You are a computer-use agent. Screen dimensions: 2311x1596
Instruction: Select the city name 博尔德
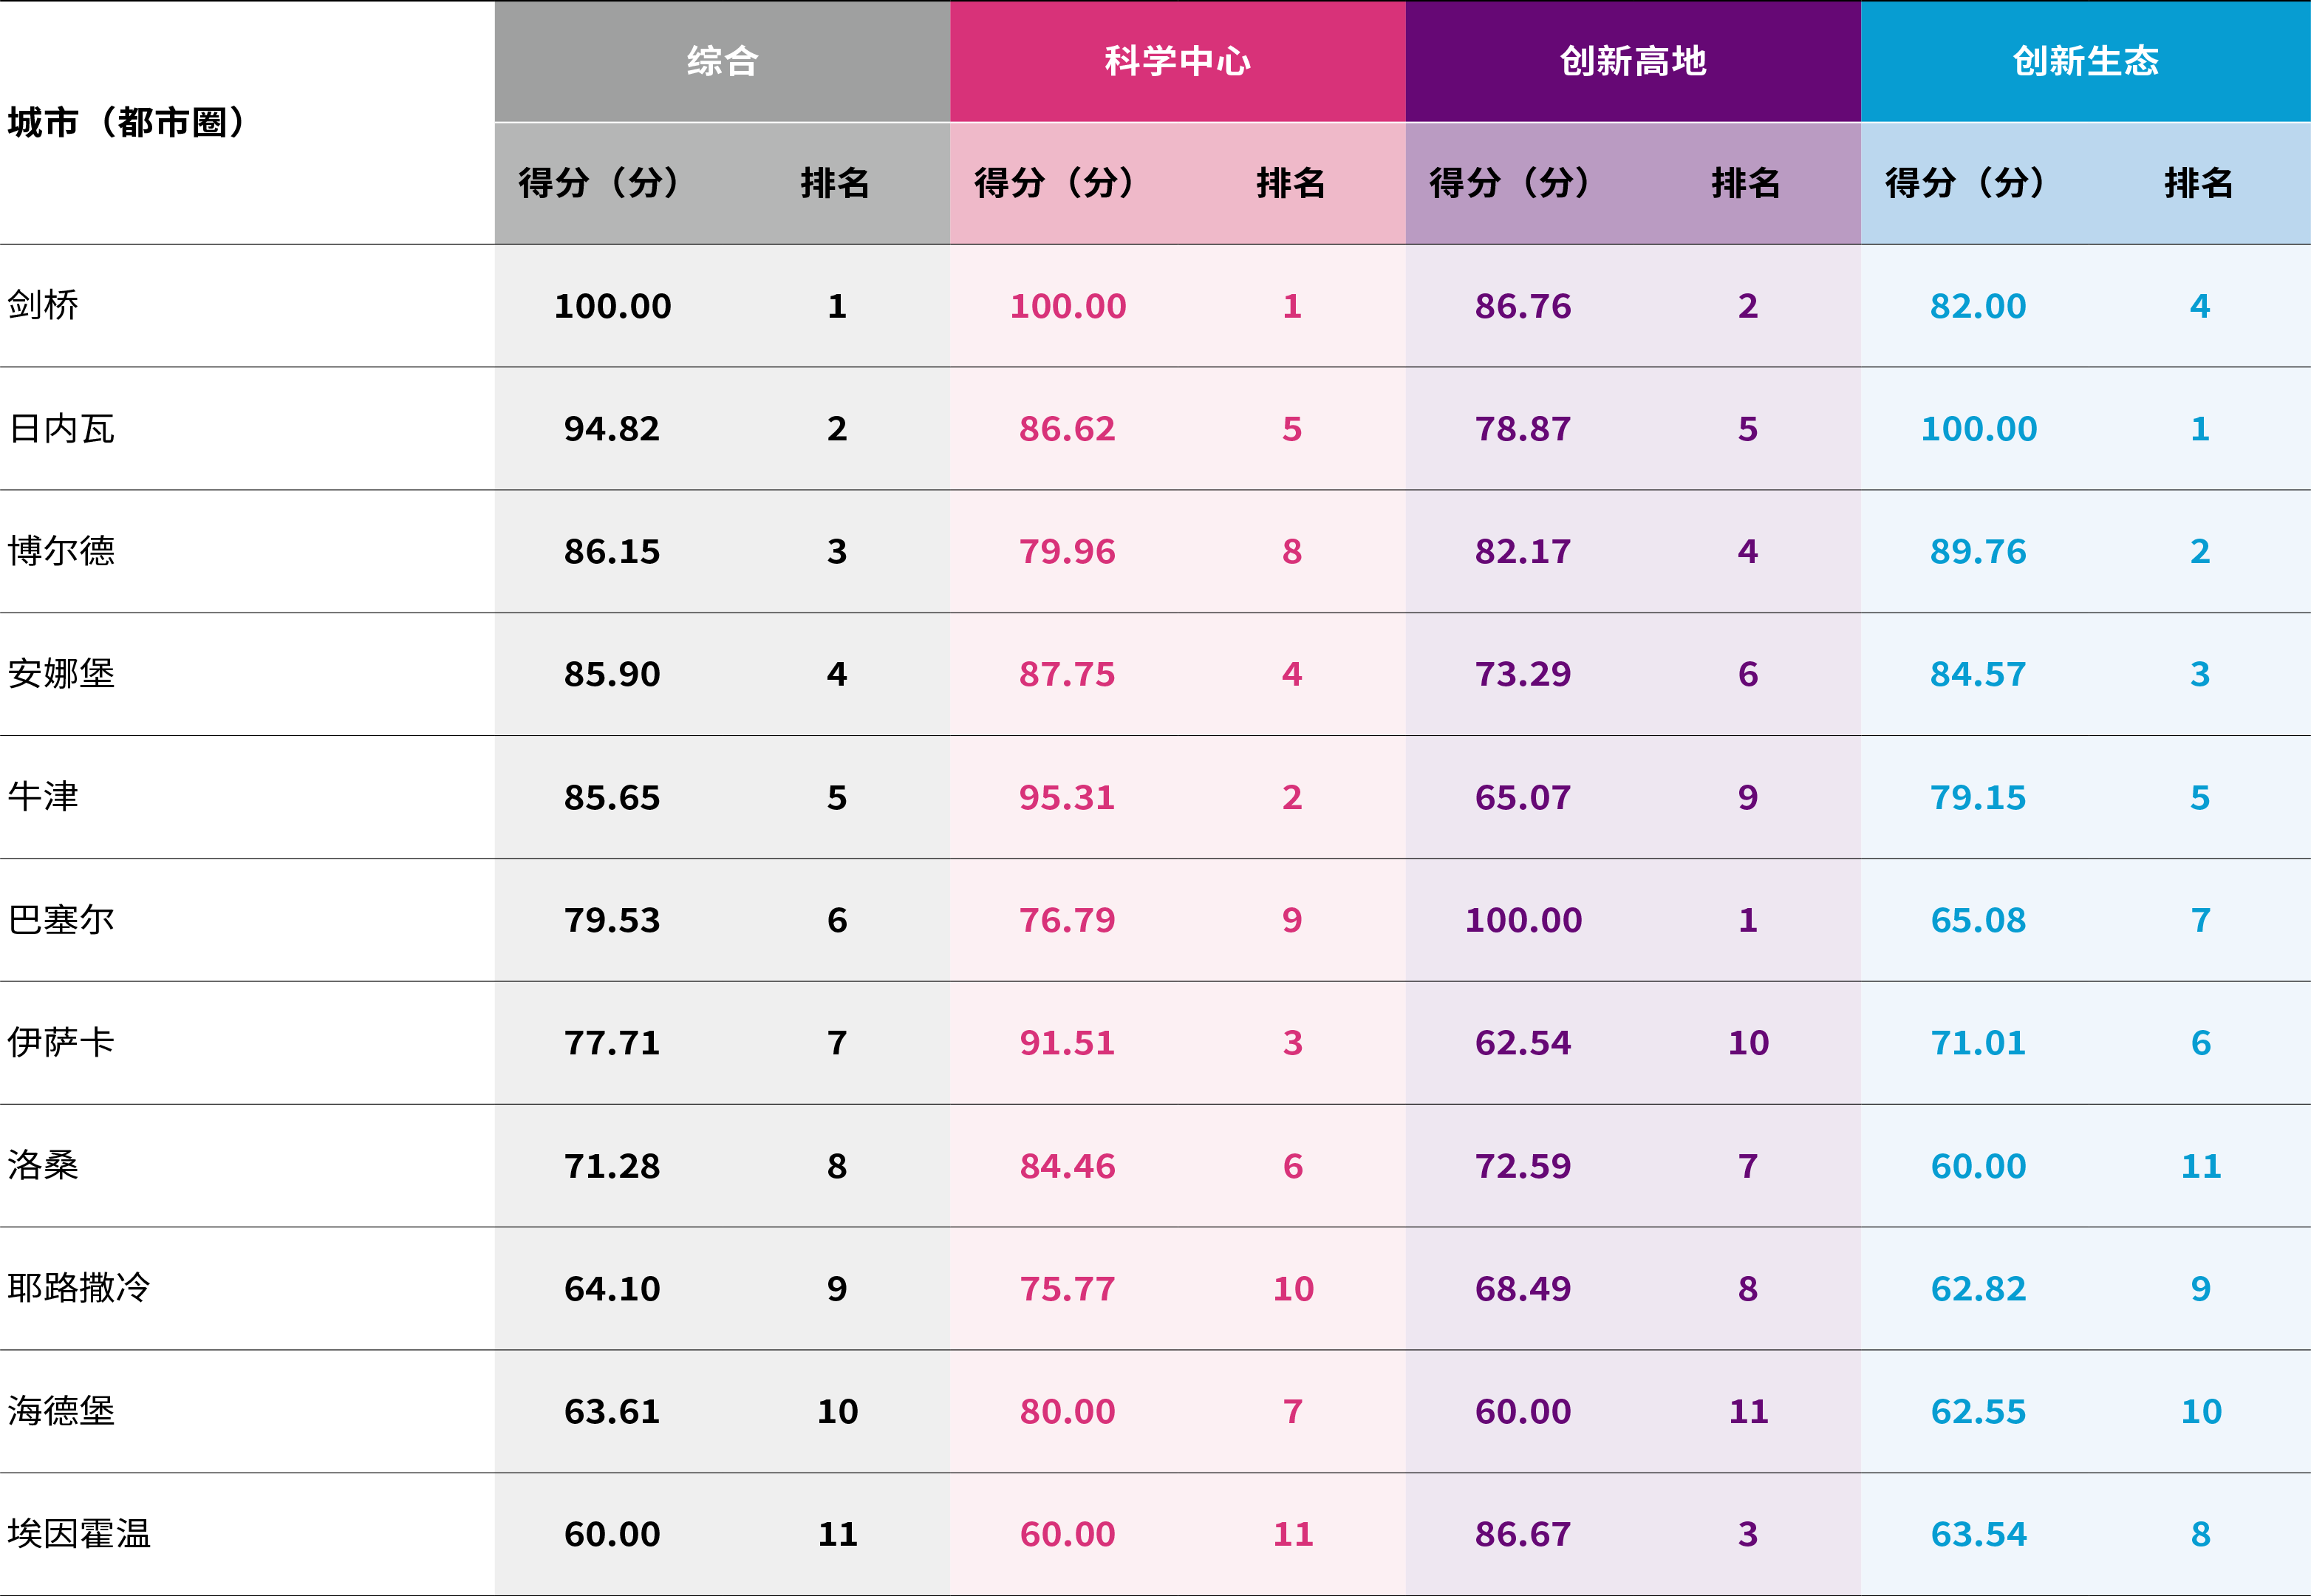(x=61, y=551)
